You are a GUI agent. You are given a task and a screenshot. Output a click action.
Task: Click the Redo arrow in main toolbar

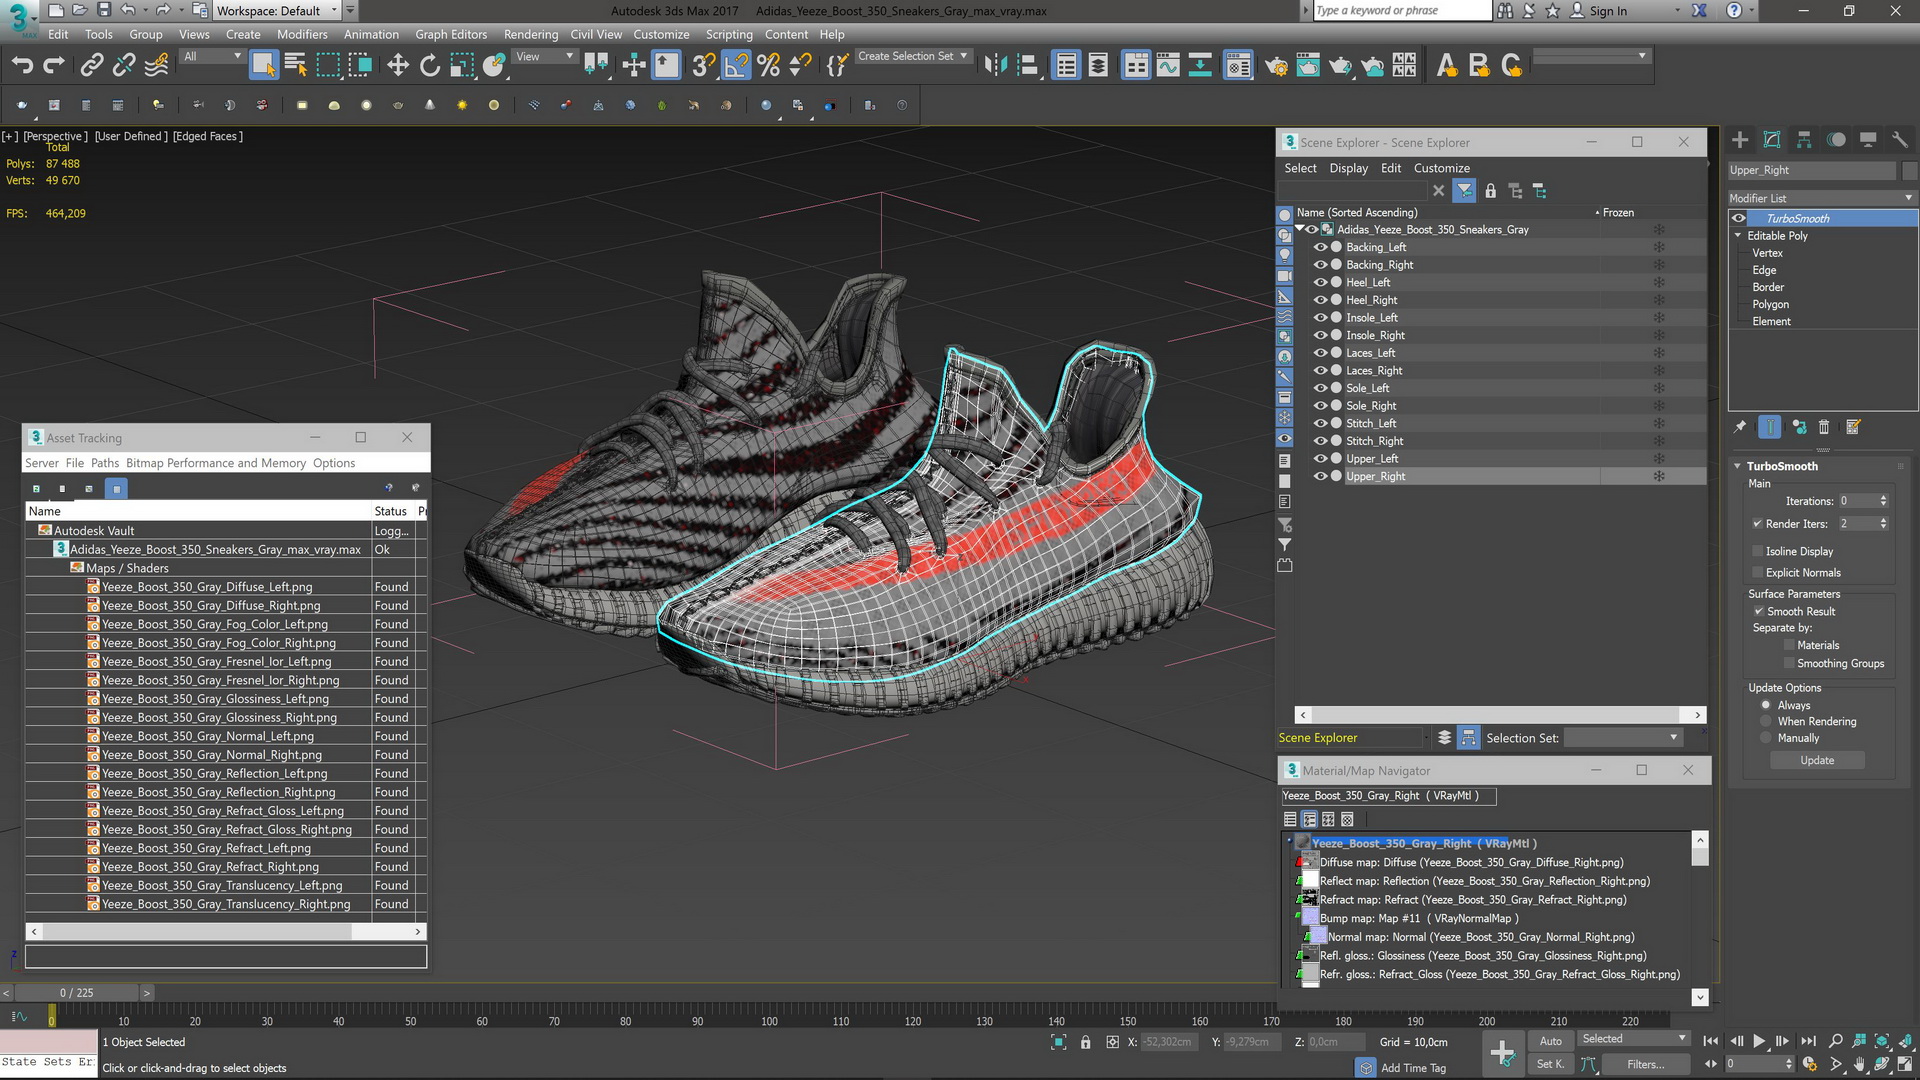54,66
